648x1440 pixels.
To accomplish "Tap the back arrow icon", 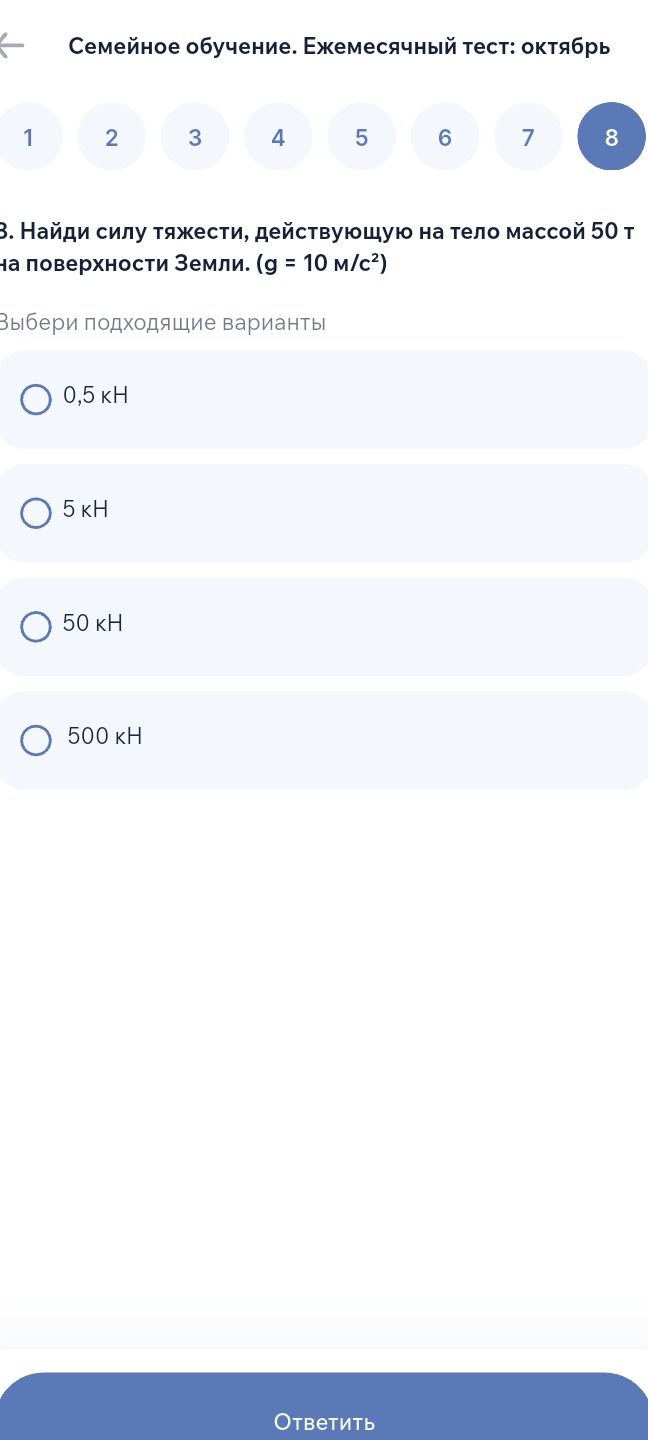I will click(10, 47).
